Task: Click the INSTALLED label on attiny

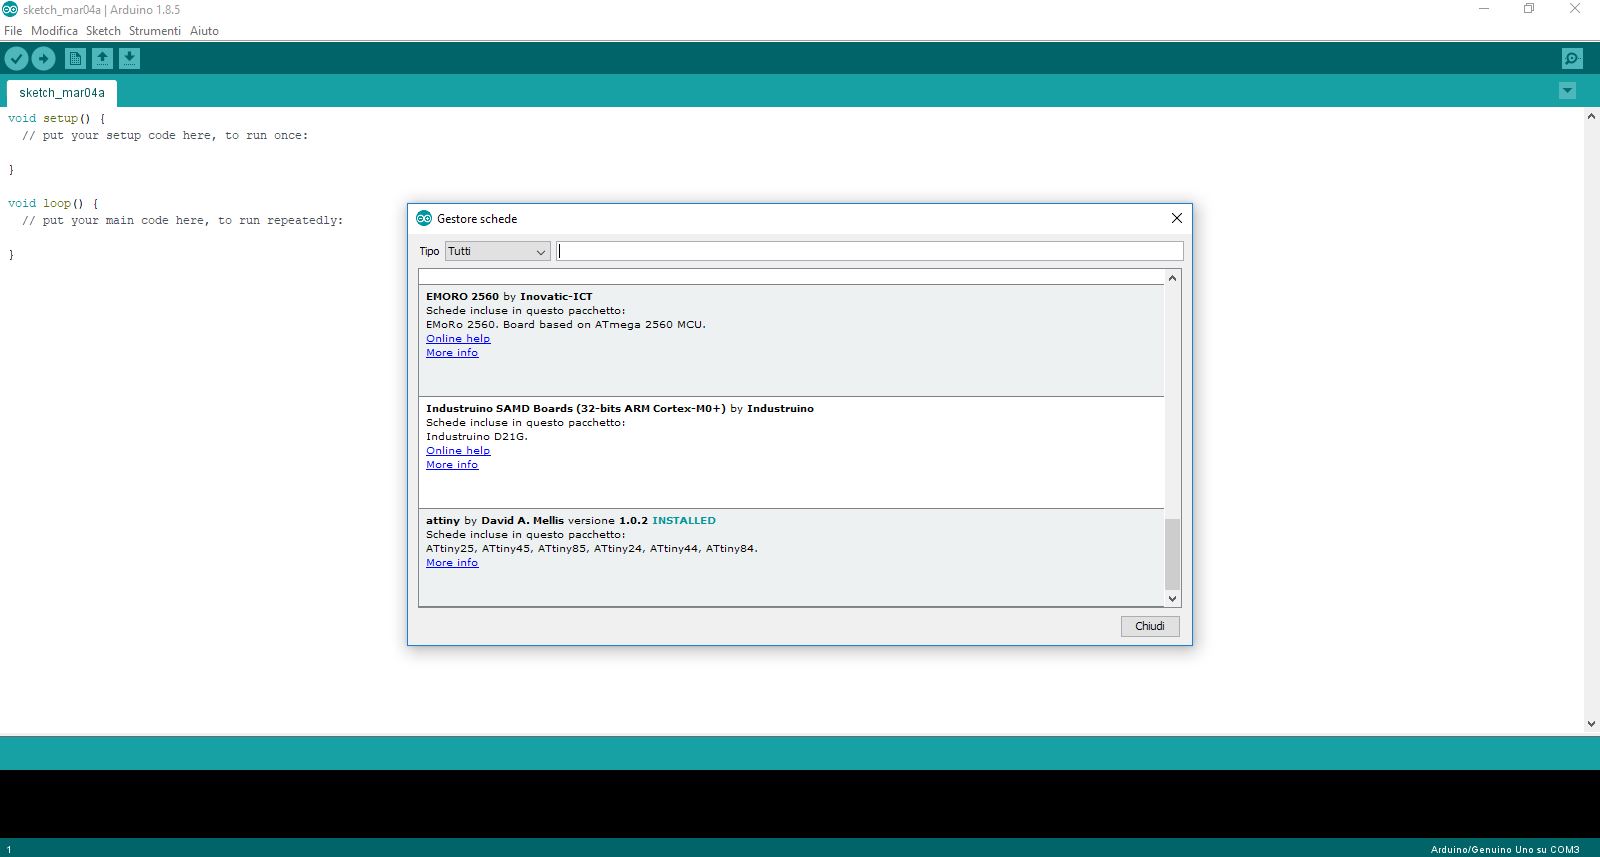Action: coord(684,521)
